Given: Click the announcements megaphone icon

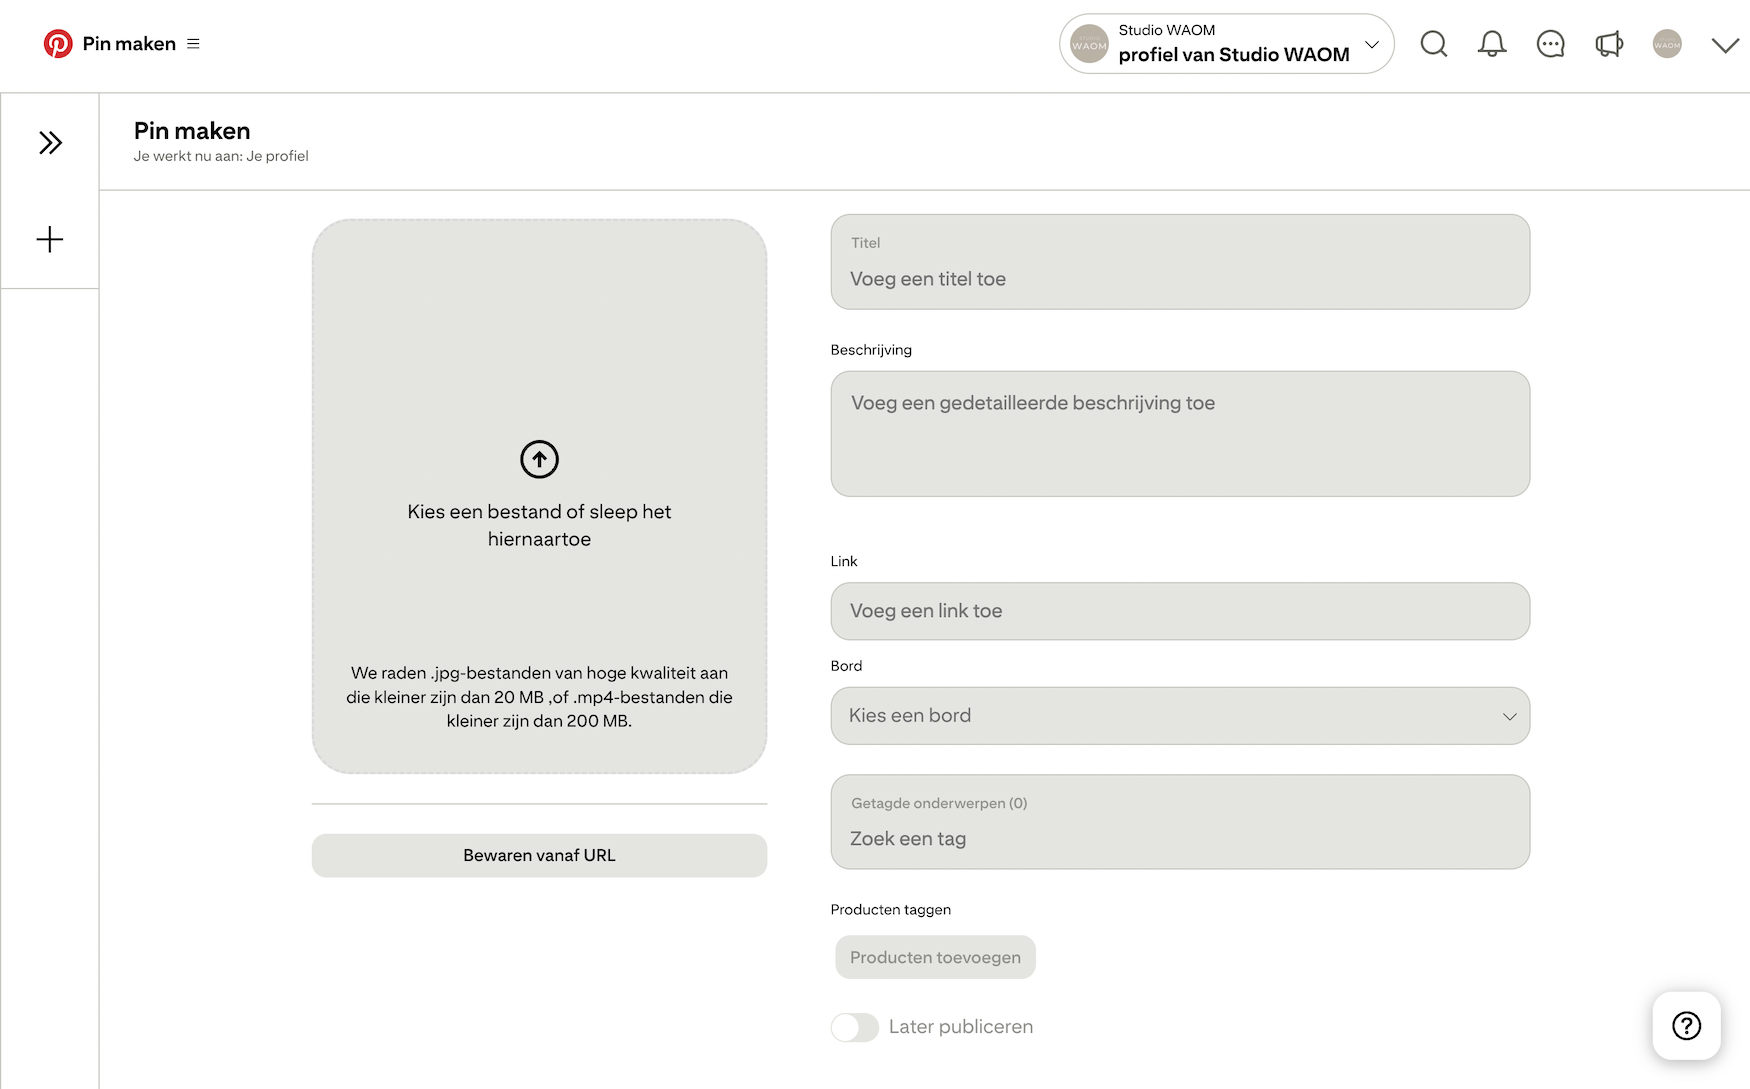Looking at the screenshot, I should [x=1609, y=44].
